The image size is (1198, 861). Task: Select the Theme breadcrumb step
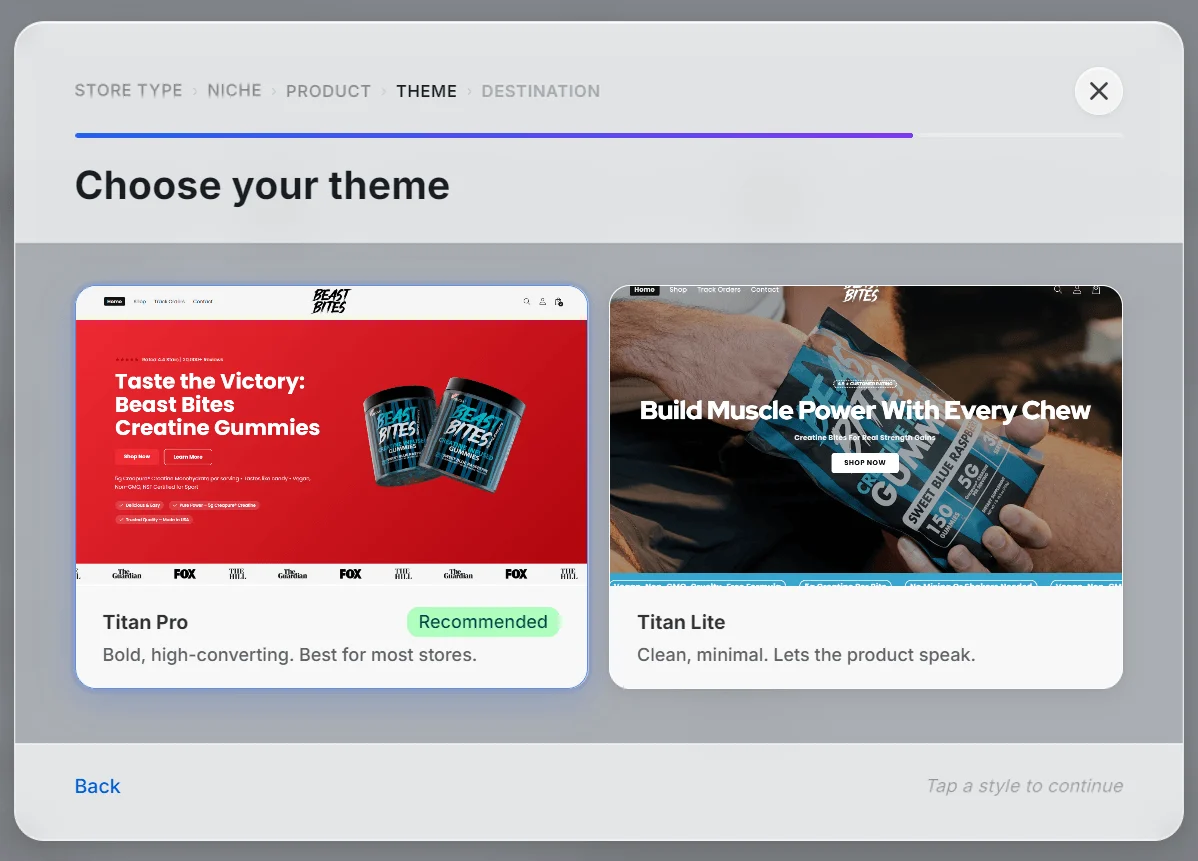(x=426, y=91)
